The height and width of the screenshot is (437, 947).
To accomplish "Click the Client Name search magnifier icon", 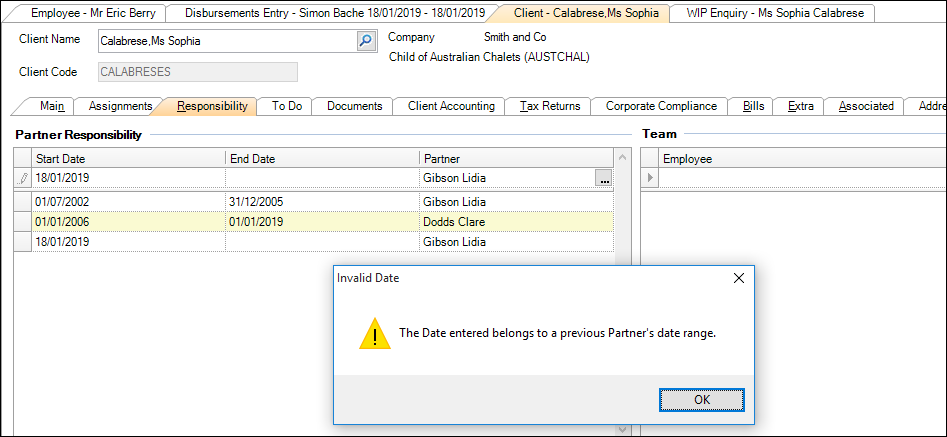I will point(365,41).
